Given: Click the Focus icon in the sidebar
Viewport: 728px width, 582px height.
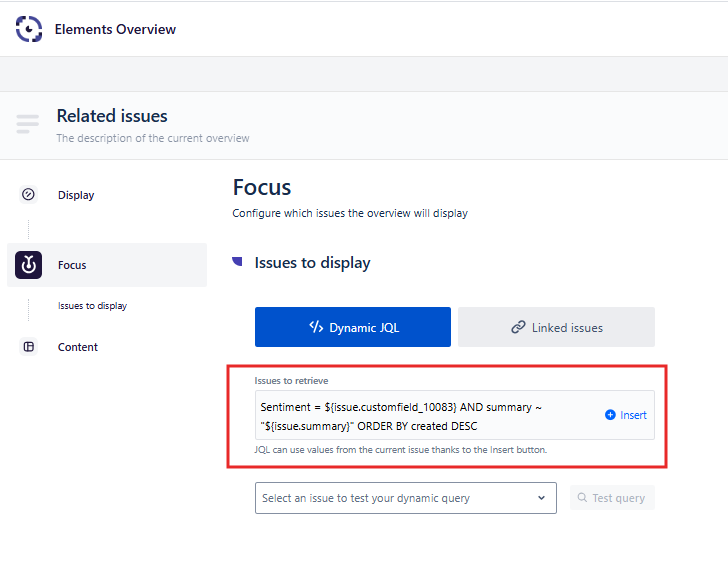Looking at the screenshot, I should tap(28, 265).
